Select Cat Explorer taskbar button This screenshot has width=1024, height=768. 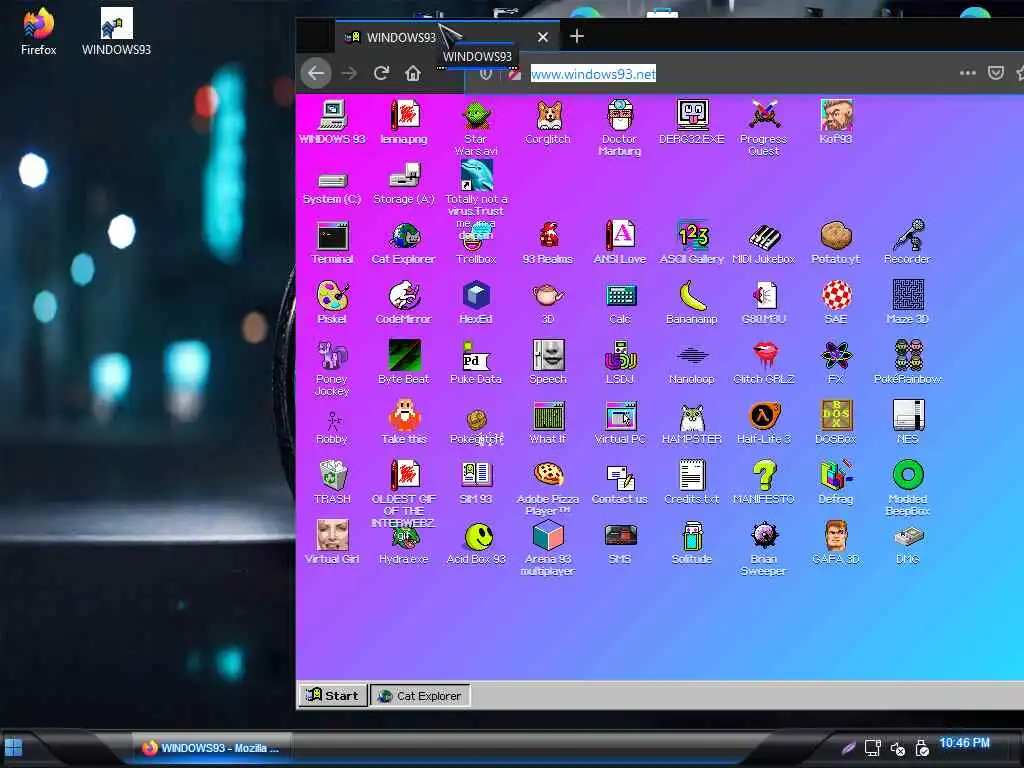(x=420, y=696)
